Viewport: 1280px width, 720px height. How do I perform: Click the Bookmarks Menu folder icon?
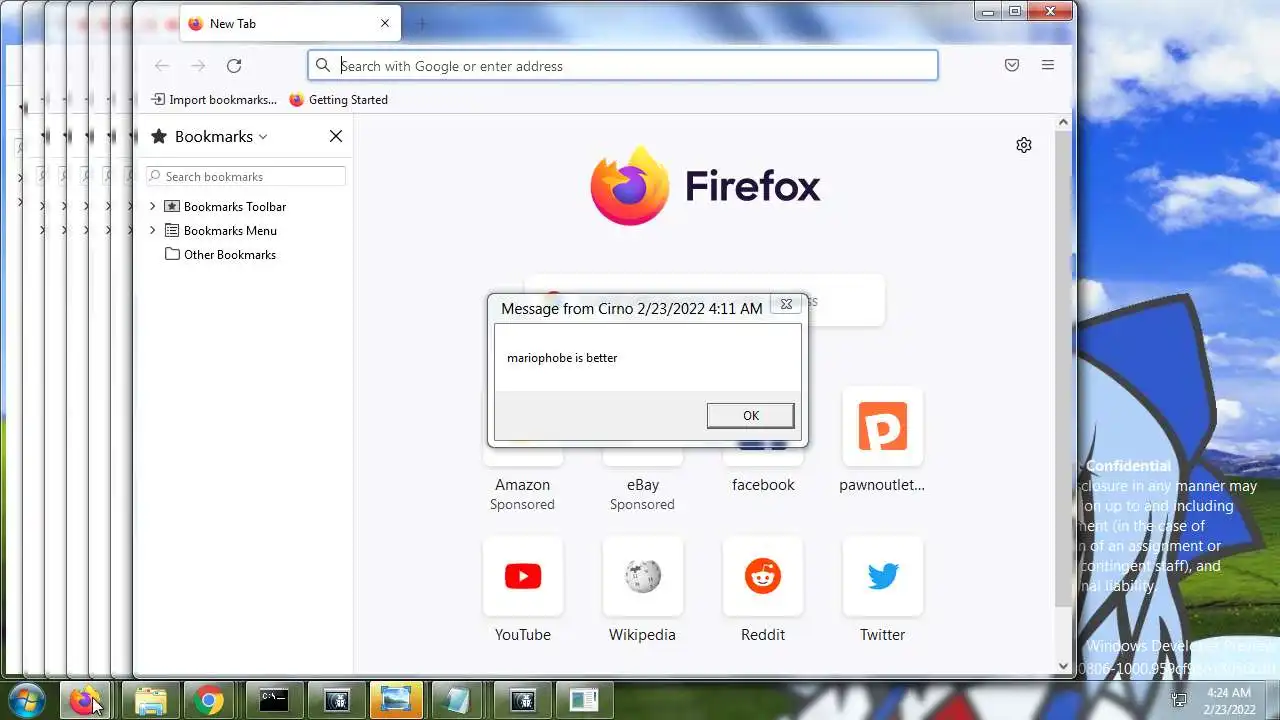pos(172,230)
